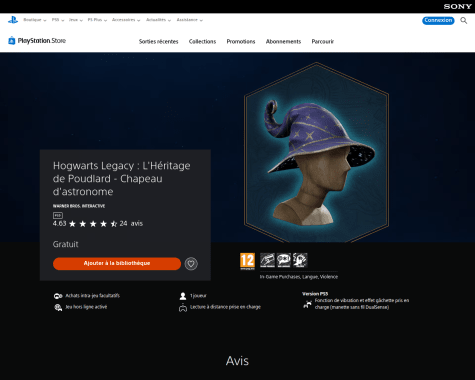Open the Collections tab
The height and width of the screenshot is (380, 475).
click(202, 42)
